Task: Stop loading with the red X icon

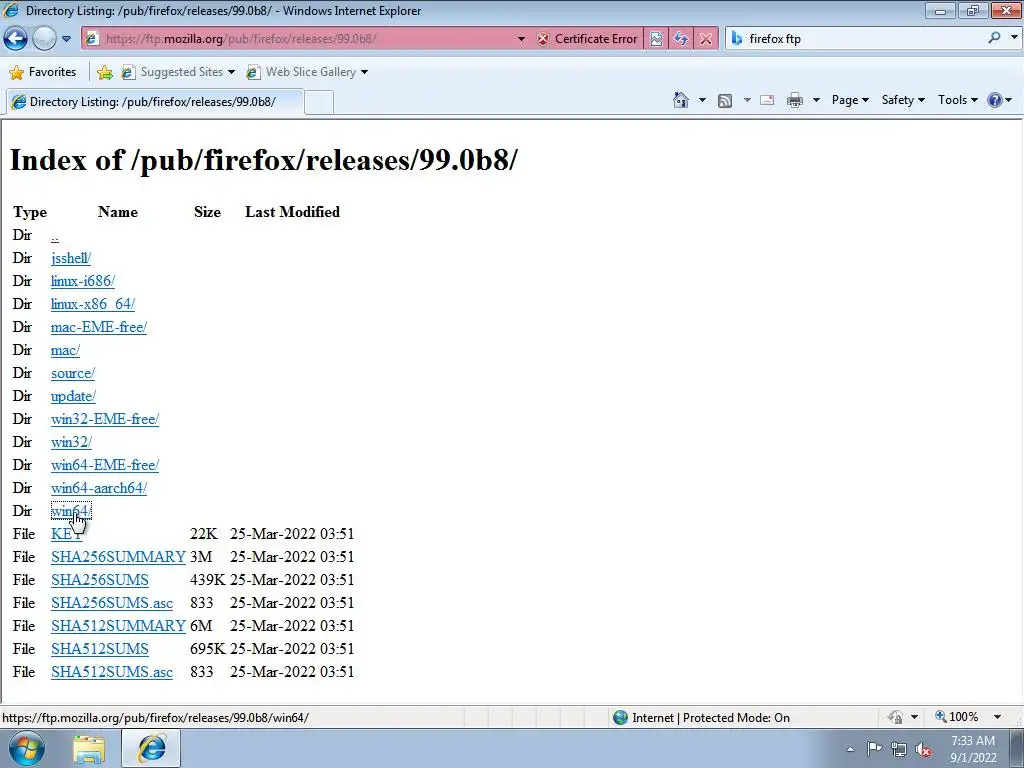Action: pos(705,39)
